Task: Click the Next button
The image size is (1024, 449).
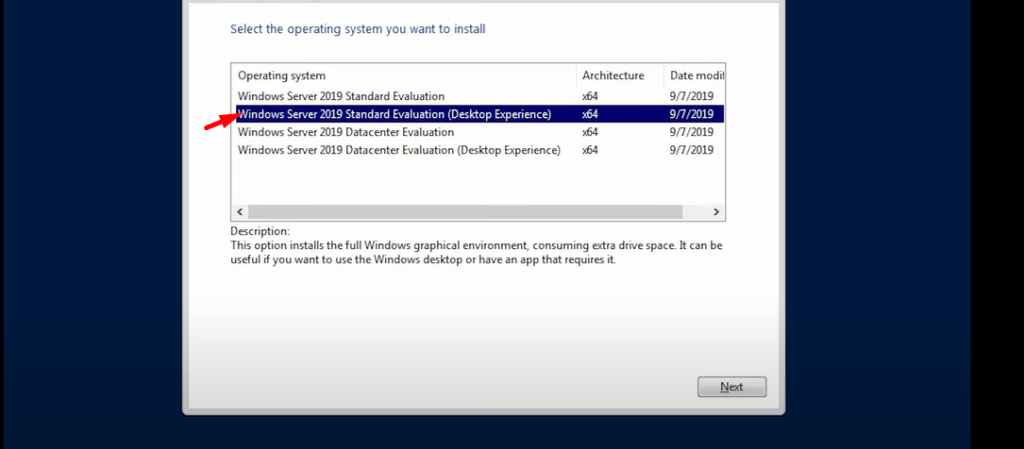Action: (731, 387)
